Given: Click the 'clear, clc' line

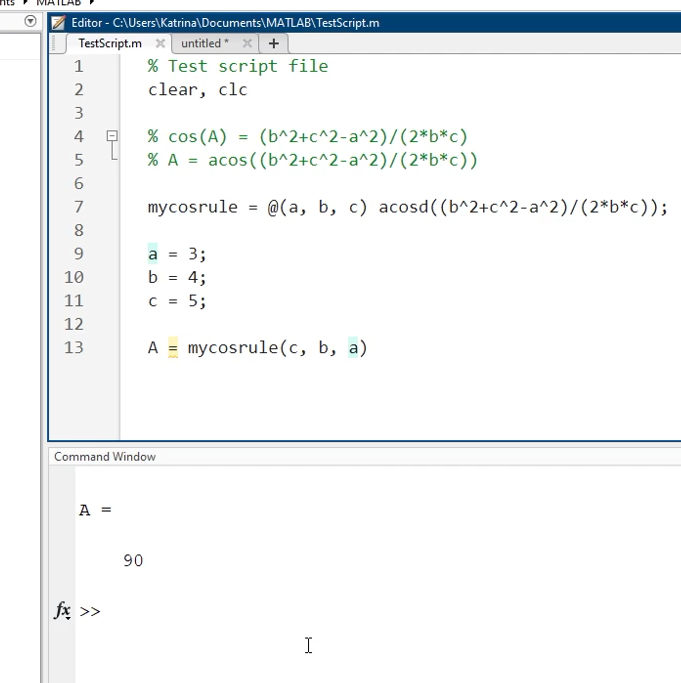Looking at the screenshot, I should pos(197,90).
